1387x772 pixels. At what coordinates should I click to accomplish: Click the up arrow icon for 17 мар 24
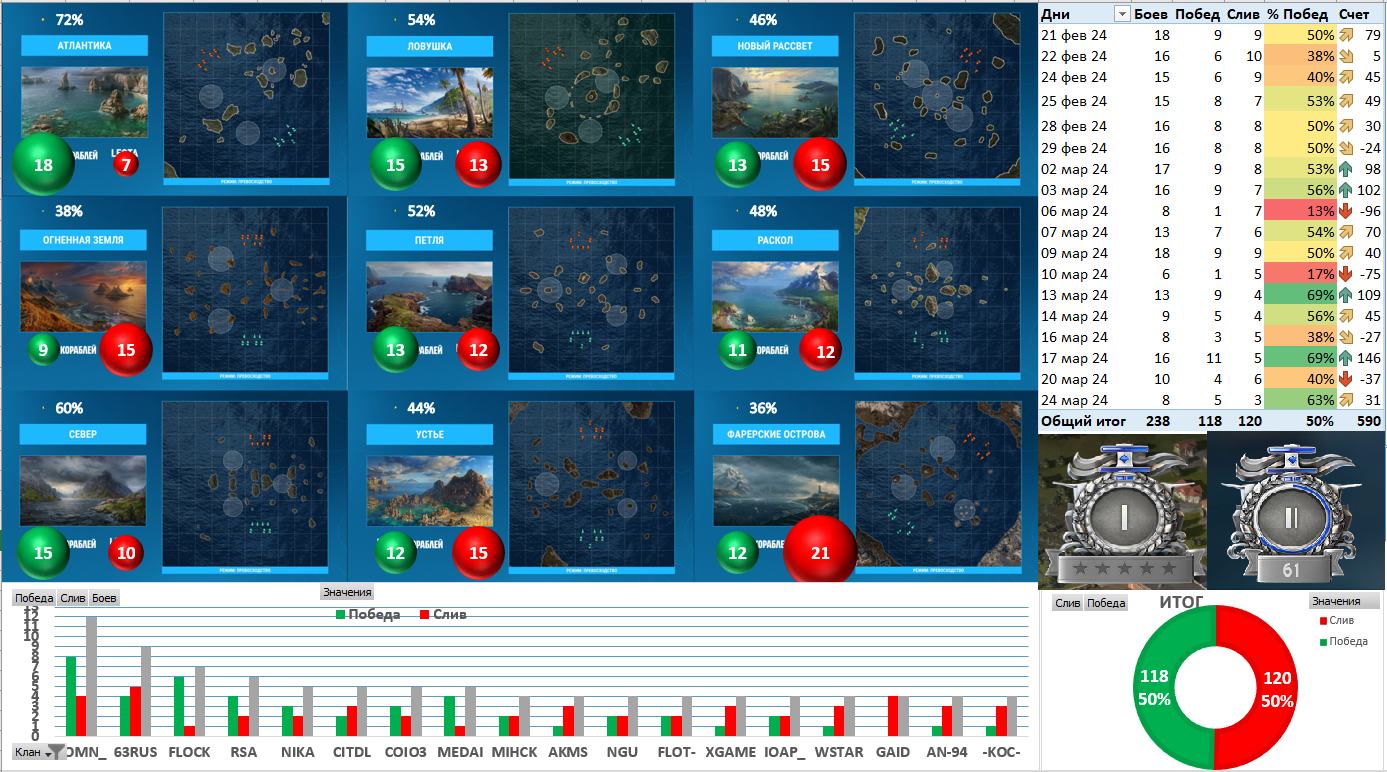click(1346, 358)
